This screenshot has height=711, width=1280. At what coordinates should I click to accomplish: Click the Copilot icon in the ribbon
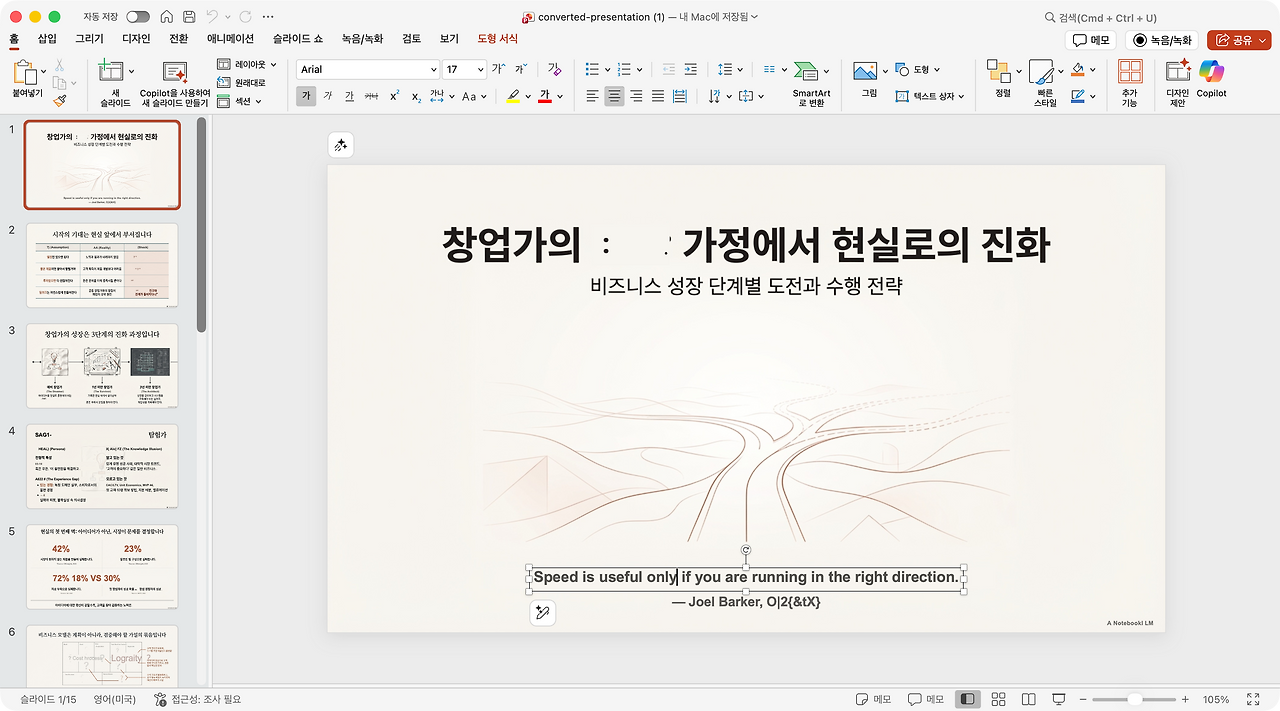point(1211,78)
